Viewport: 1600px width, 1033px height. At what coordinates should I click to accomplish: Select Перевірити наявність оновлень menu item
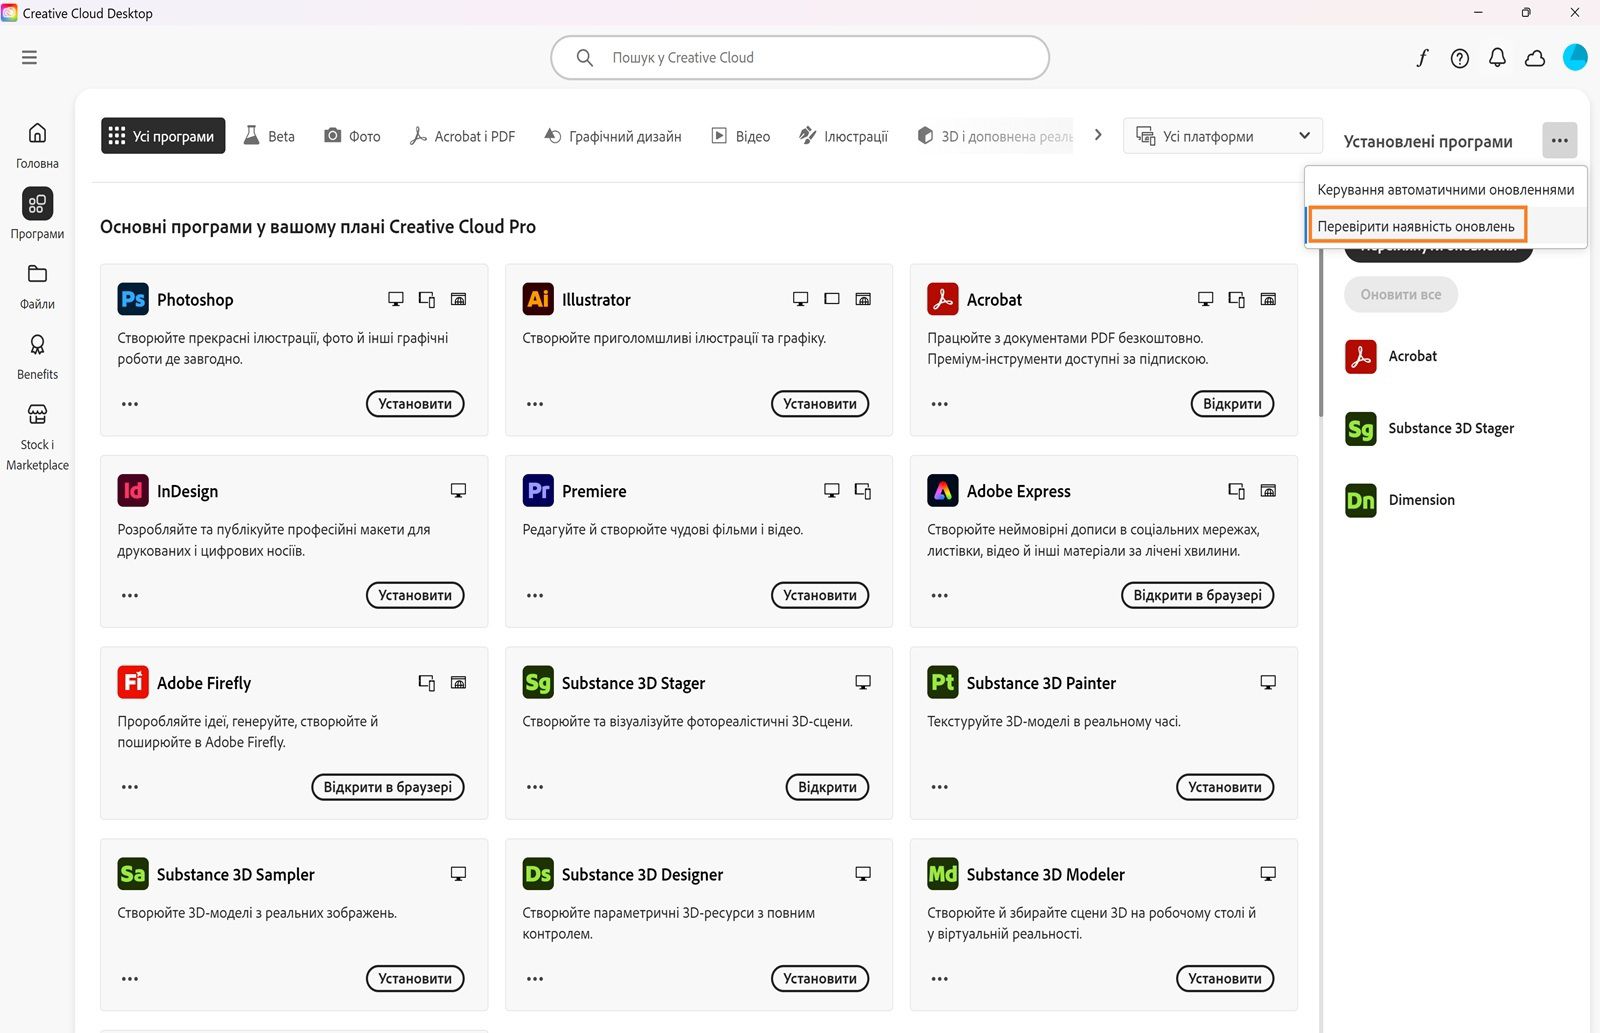click(1416, 226)
